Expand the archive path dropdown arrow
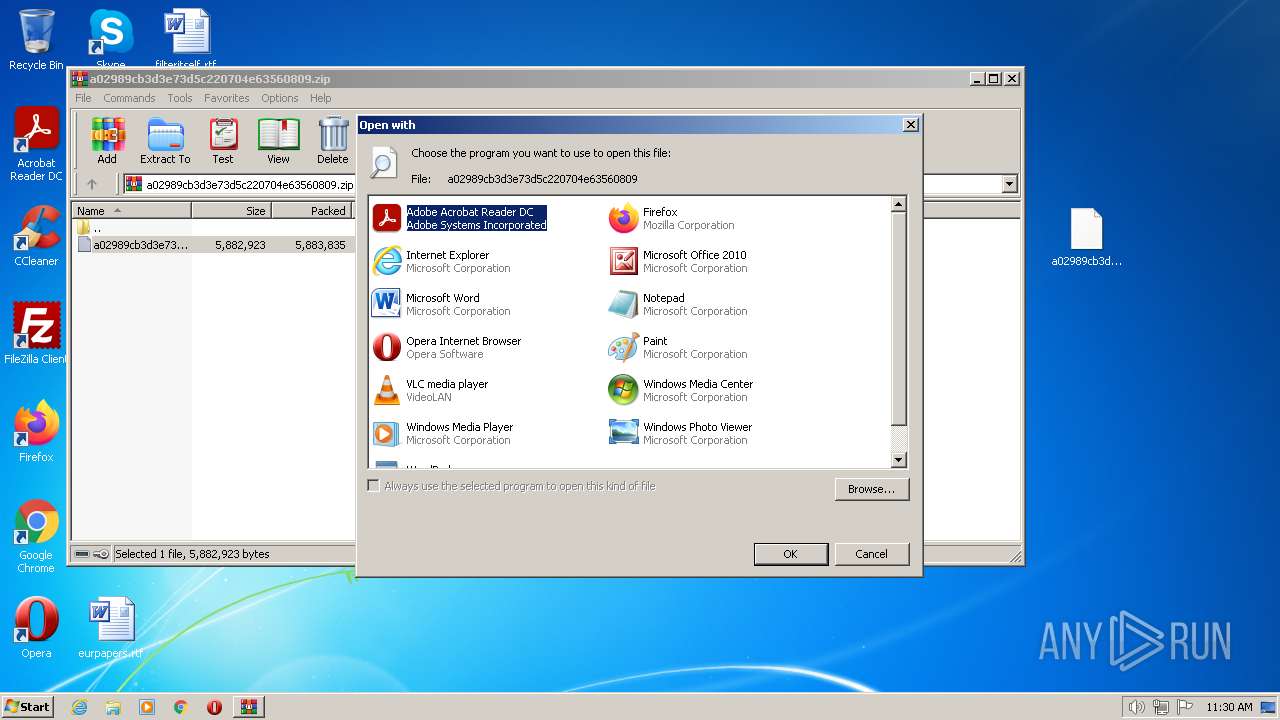1280x720 pixels. point(1009,184)
